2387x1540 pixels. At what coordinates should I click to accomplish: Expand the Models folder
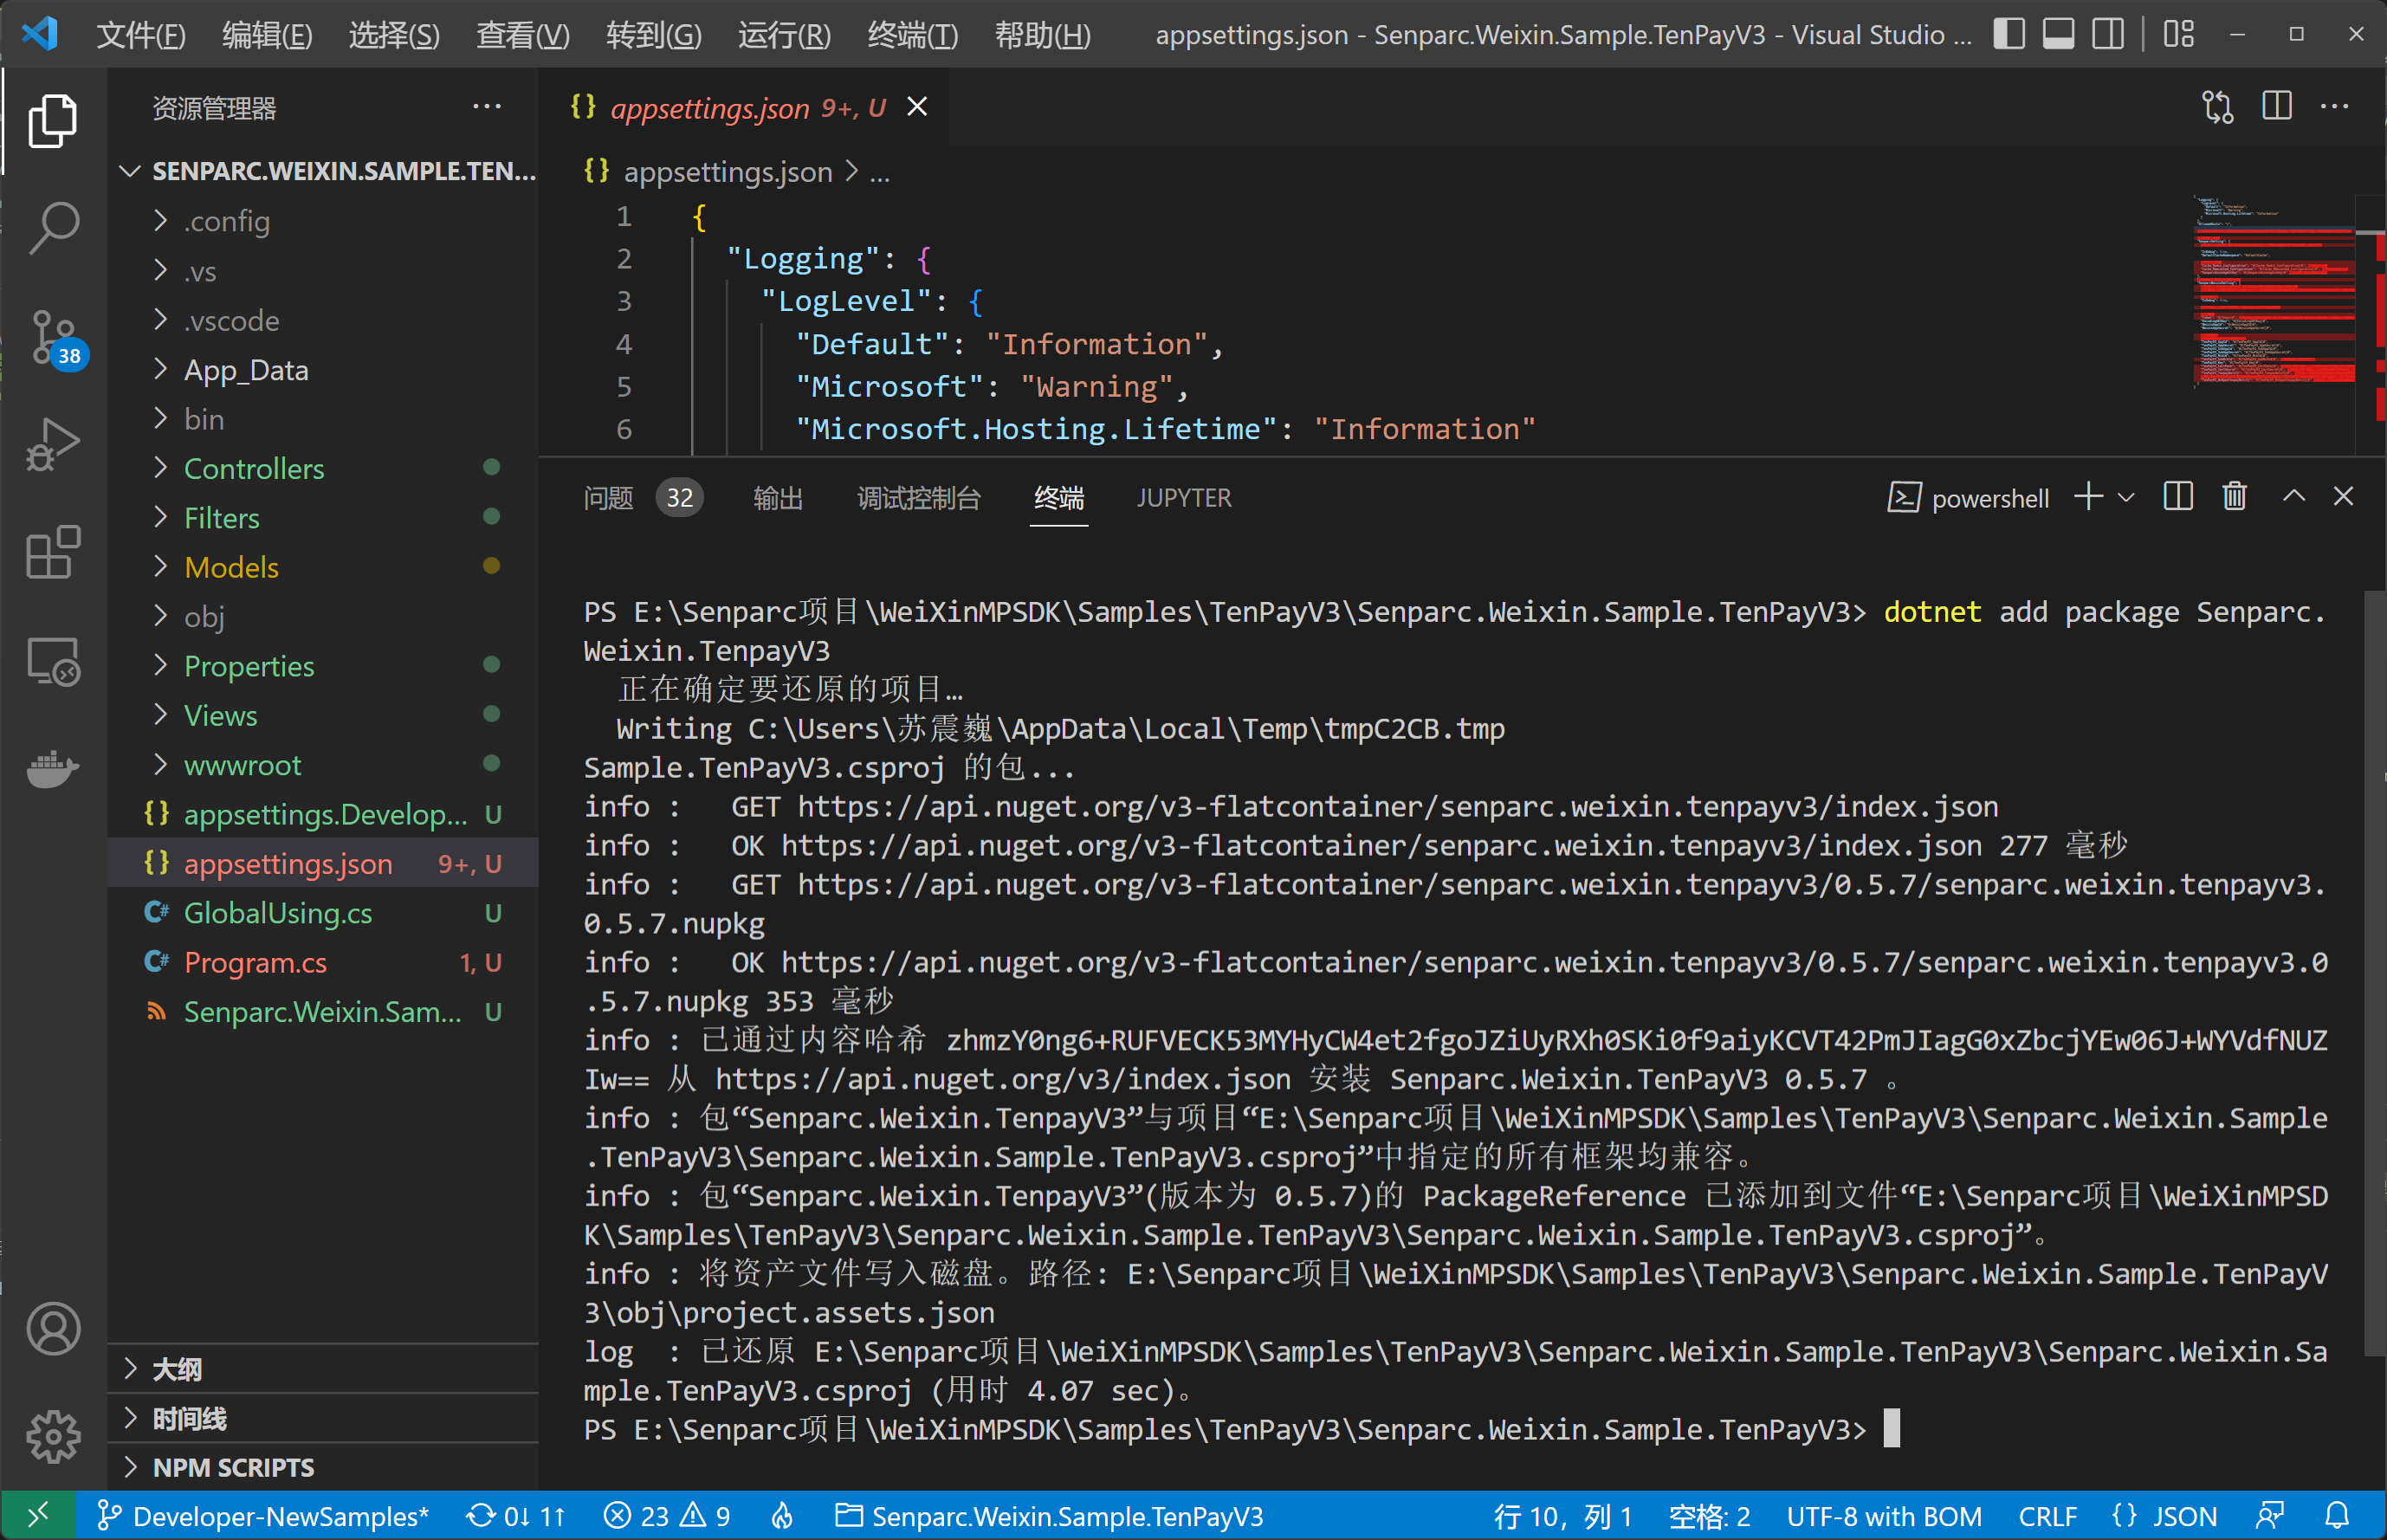[323, 567]
